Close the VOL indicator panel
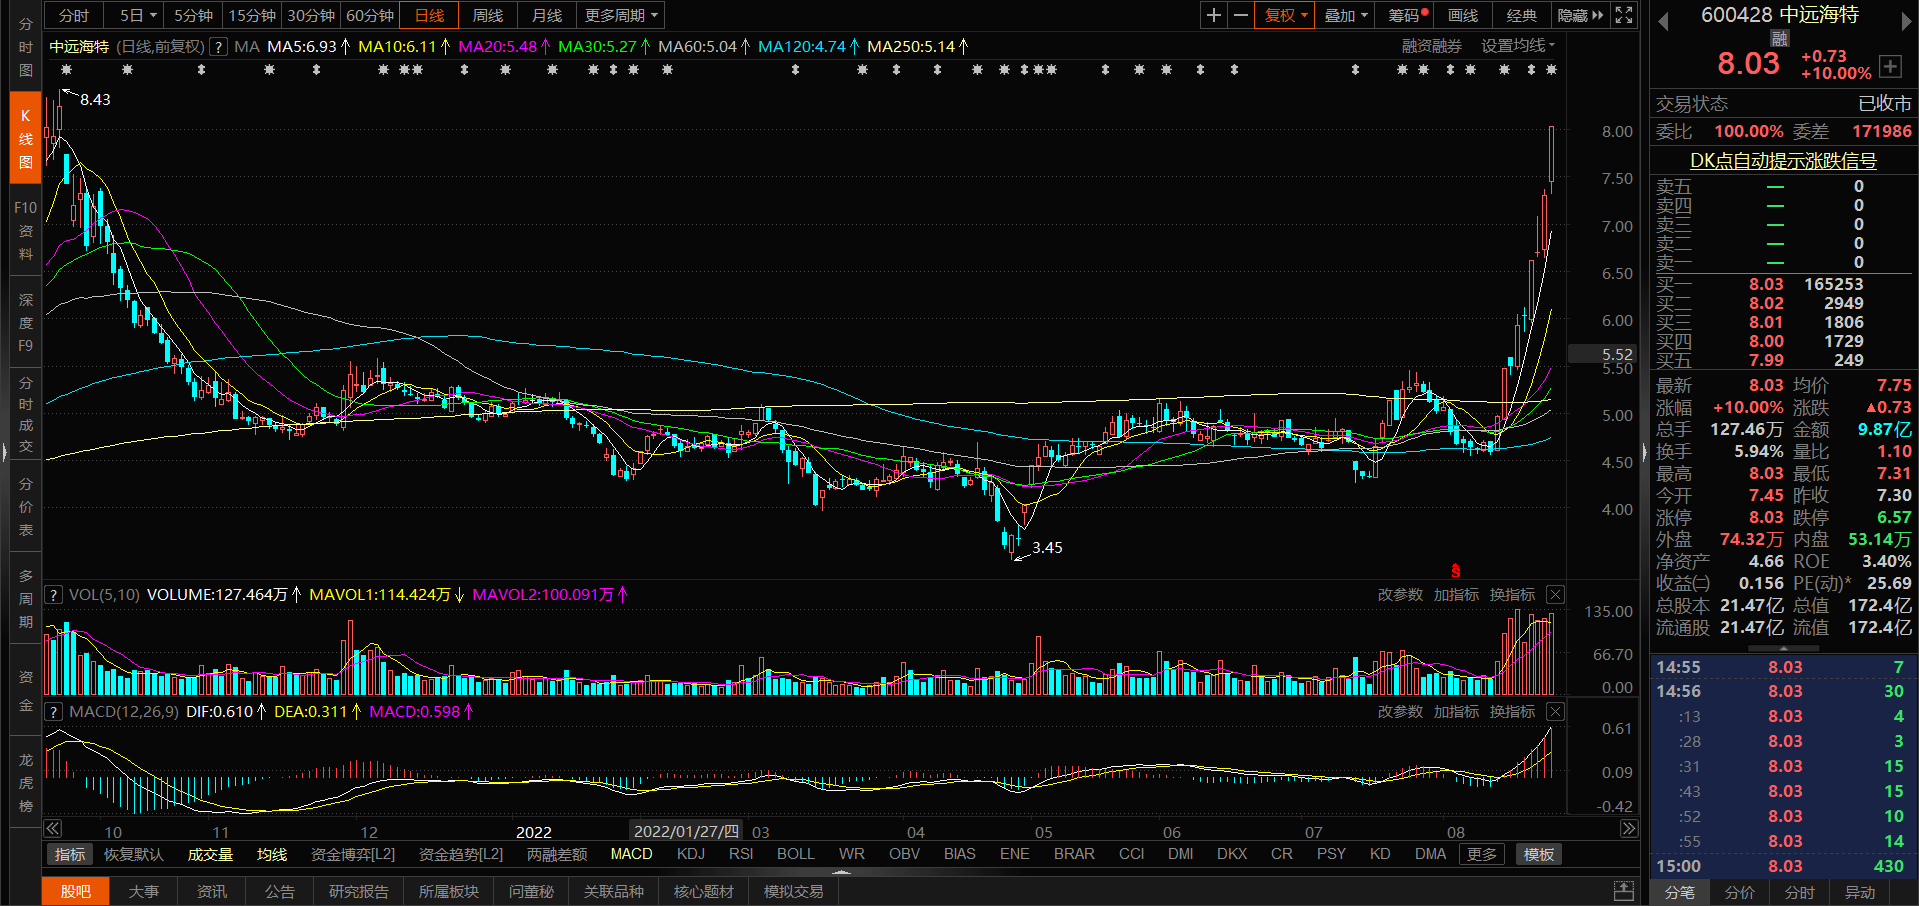The height and width of the screenshot is (906, 1919). coord(1555,595)
